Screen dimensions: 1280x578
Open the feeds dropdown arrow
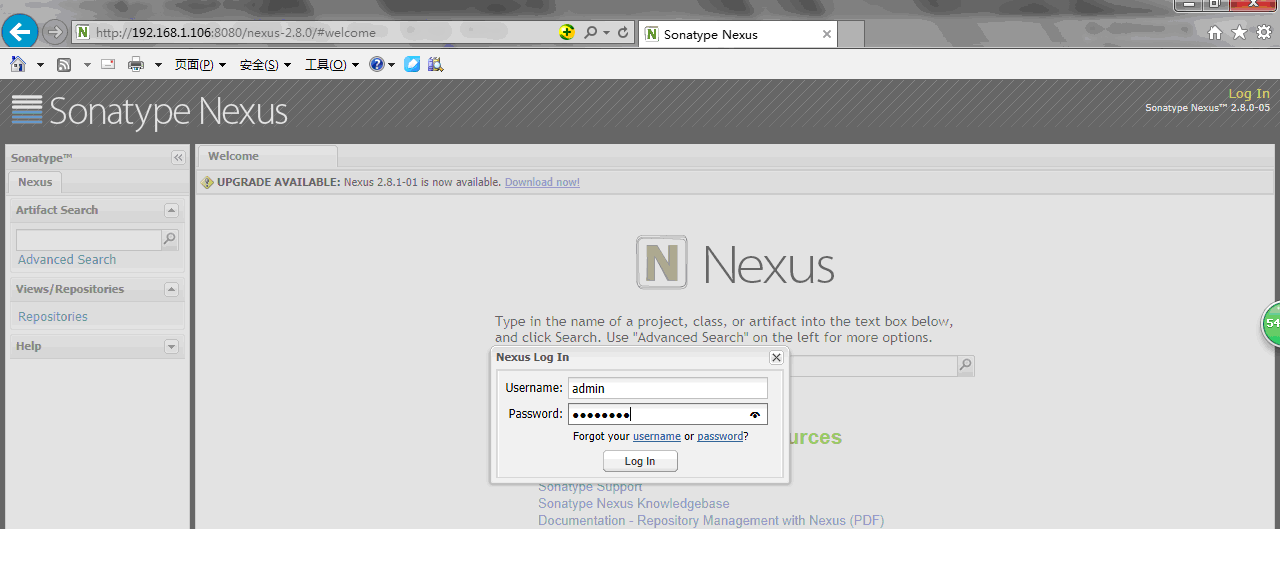point(87,65)
